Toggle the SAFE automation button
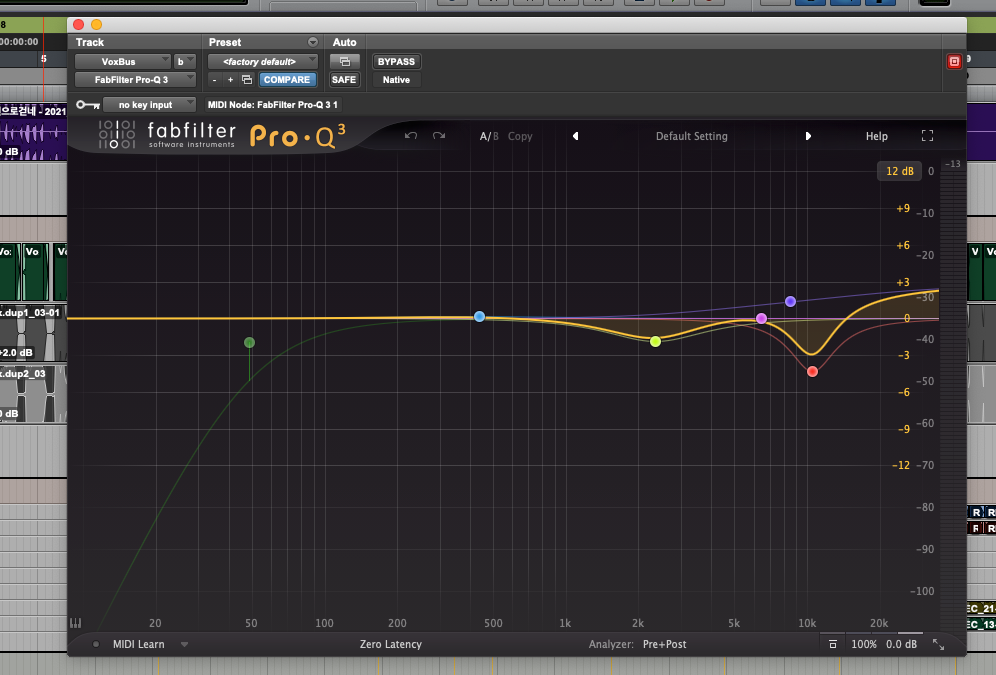996x675 pixels. (344, 79)
